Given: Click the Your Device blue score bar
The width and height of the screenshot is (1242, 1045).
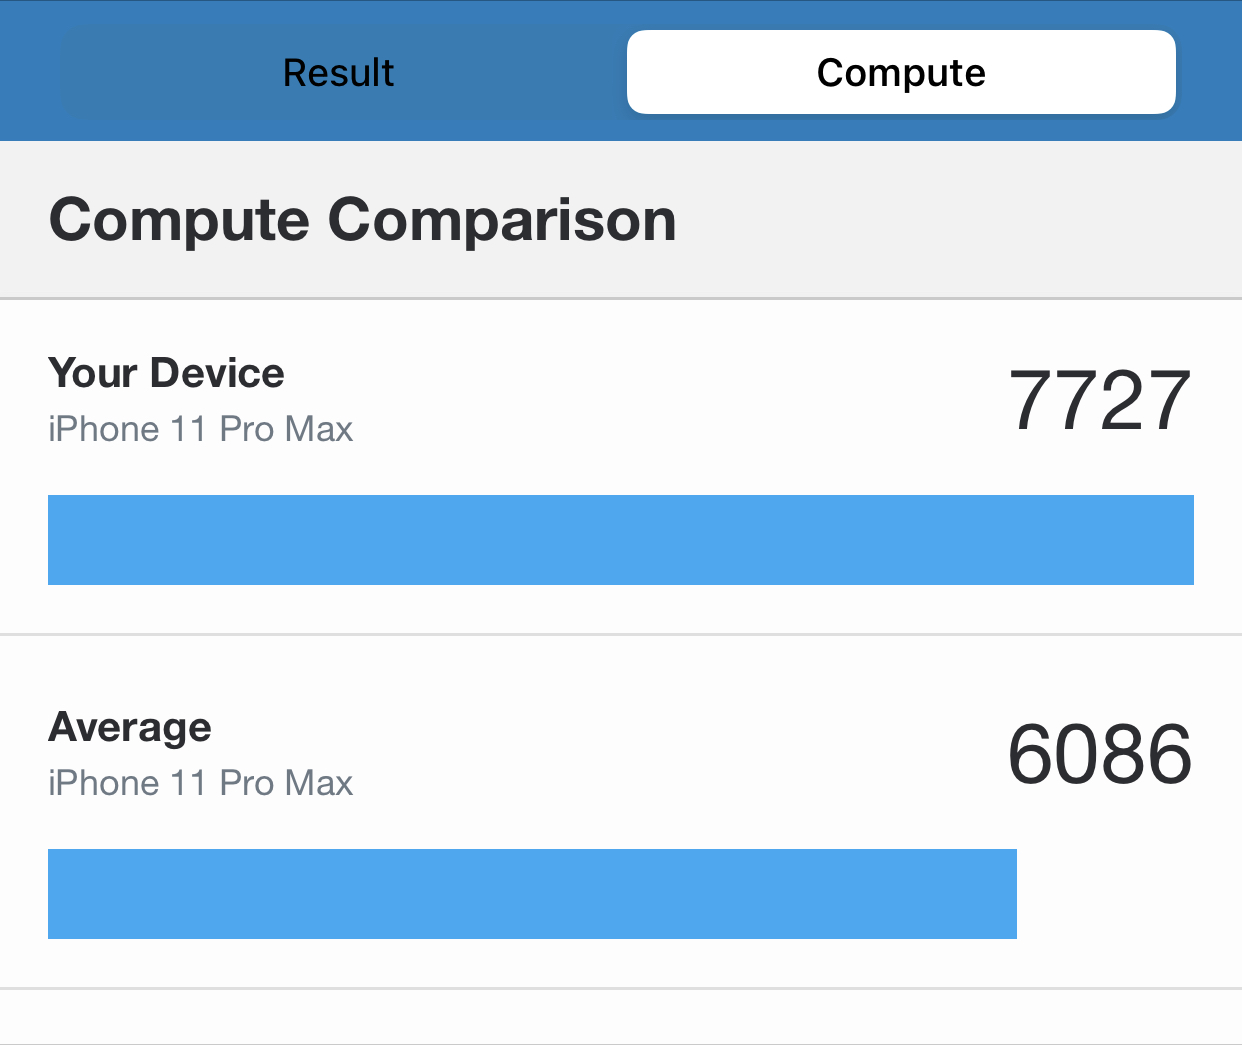Looking at the screenshot, I should coord(620,540).
